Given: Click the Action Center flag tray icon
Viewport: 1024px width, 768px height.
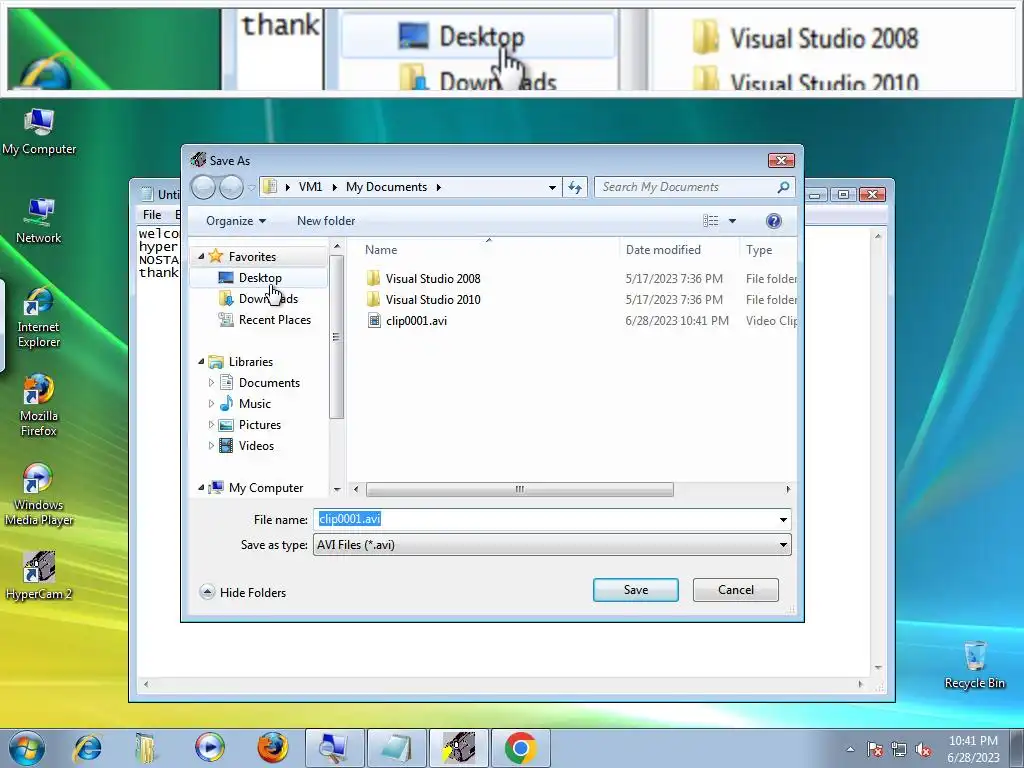Looking at the screenshot, I should [874, 749].
